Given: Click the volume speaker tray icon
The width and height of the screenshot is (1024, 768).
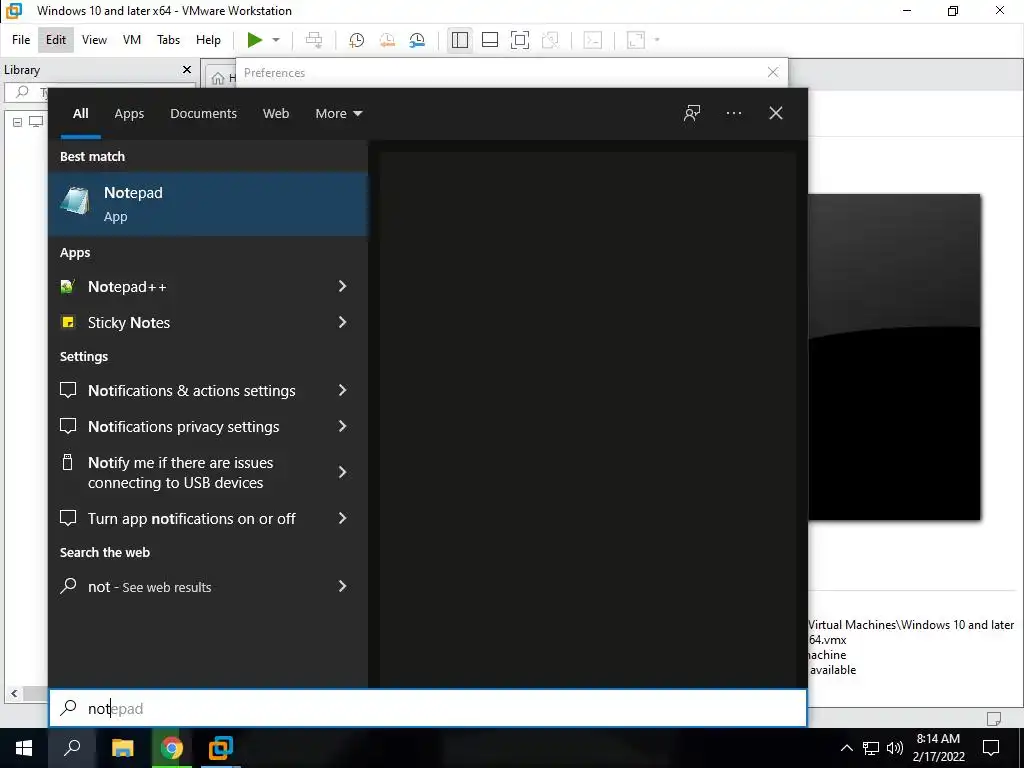Looking at the screenshot, I should [895, 748].
